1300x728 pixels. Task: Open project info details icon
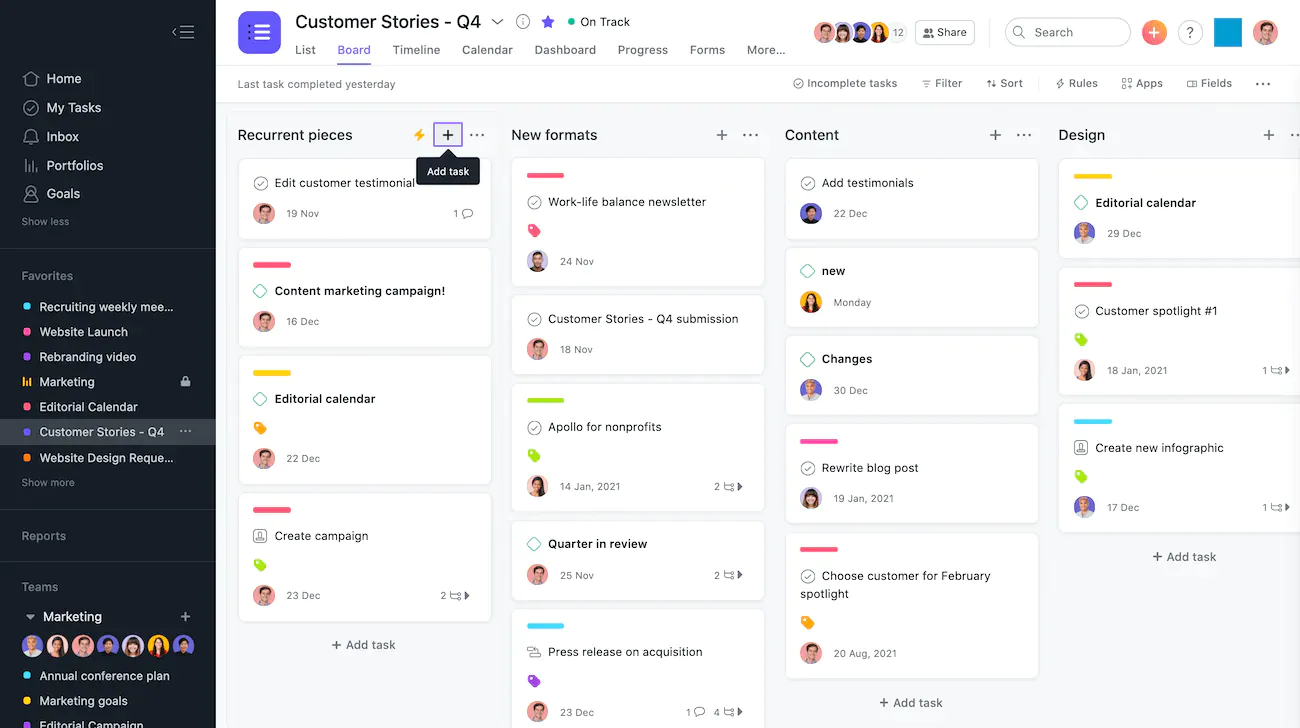523,22
